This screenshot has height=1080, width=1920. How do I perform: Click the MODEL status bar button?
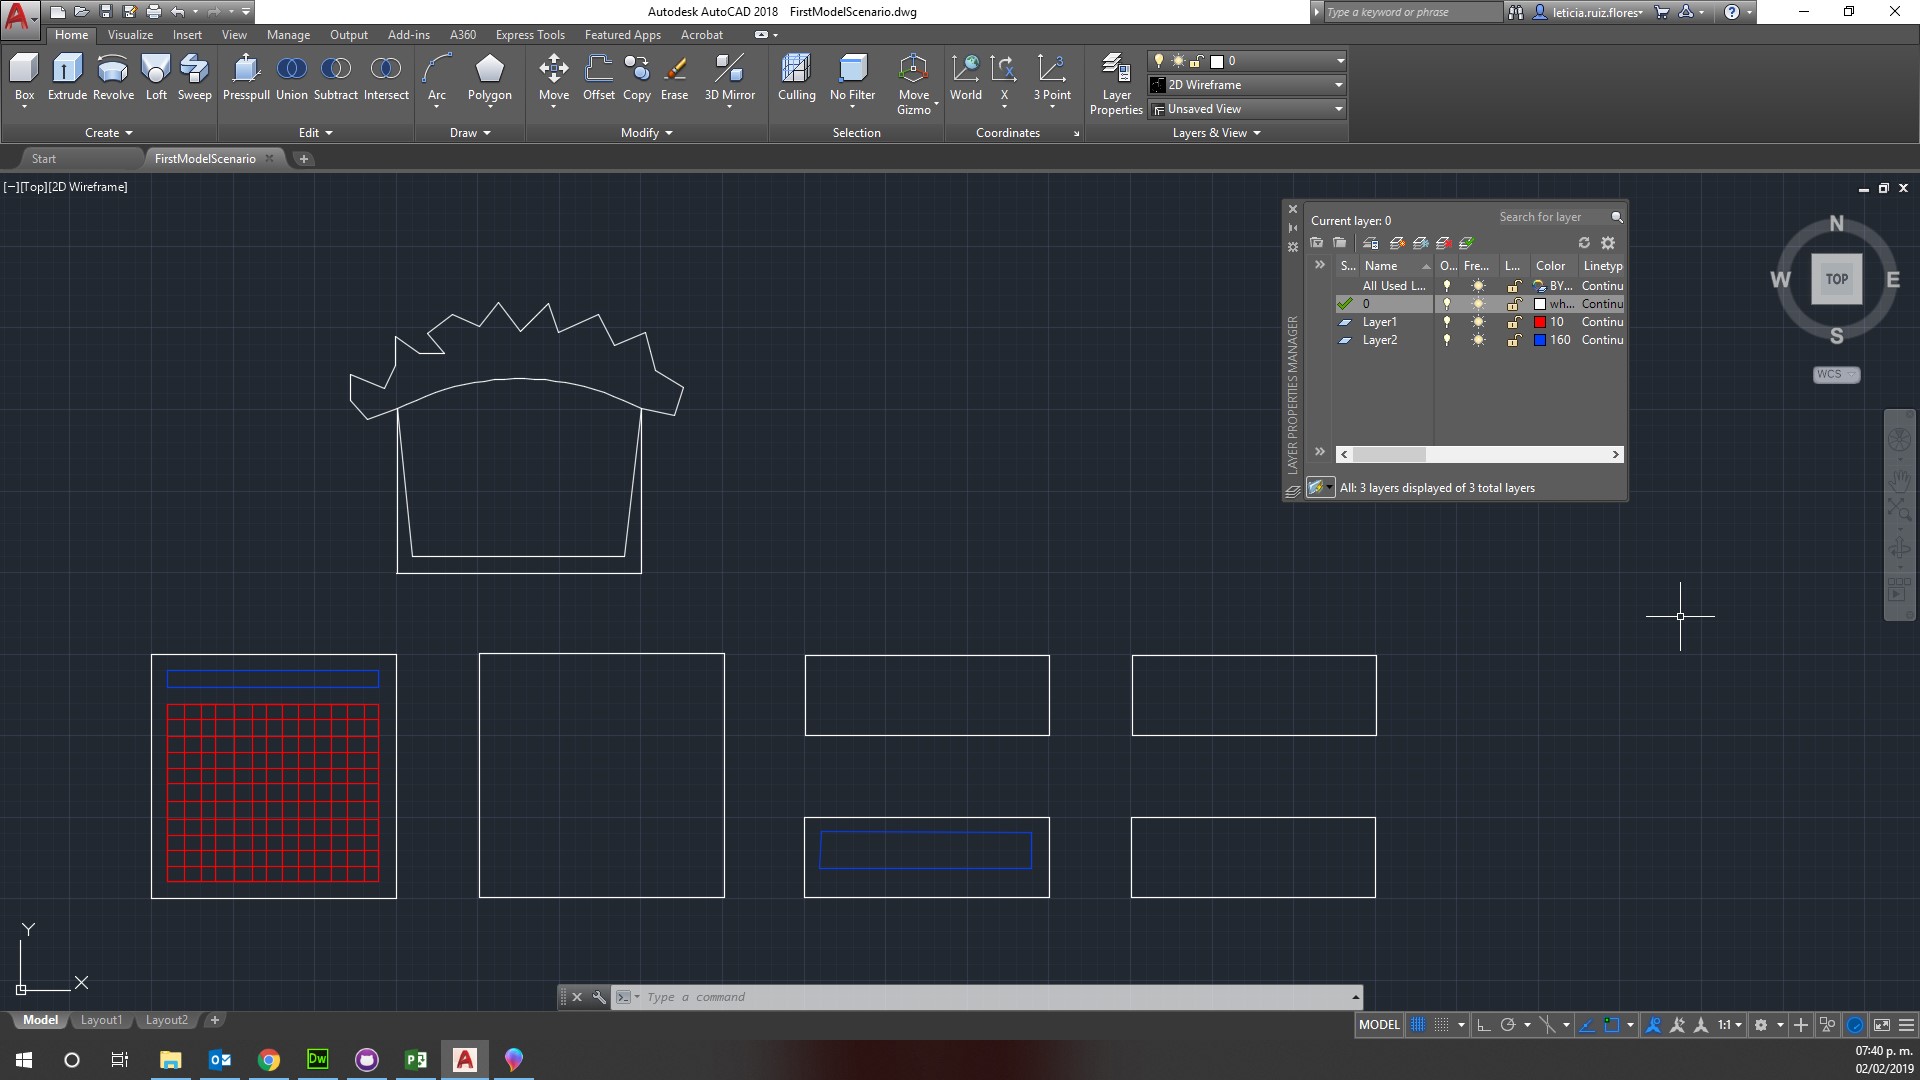pos(1378,1024)
